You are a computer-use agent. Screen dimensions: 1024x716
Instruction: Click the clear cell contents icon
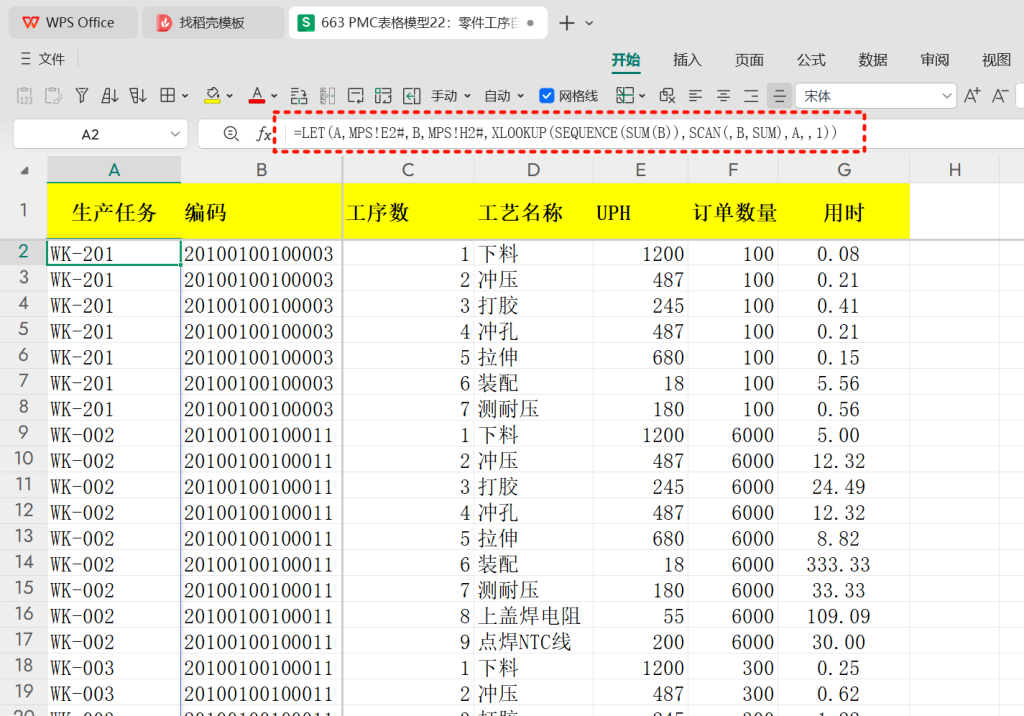pos(667,96)
